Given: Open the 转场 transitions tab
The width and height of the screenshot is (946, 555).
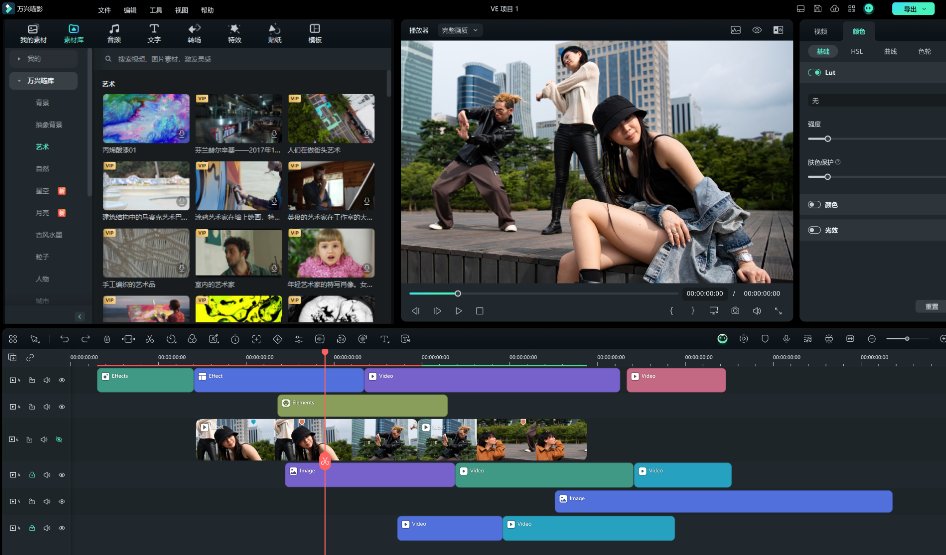Looking at the screenshot, I should pyautogui.click(x=194, y=33).
